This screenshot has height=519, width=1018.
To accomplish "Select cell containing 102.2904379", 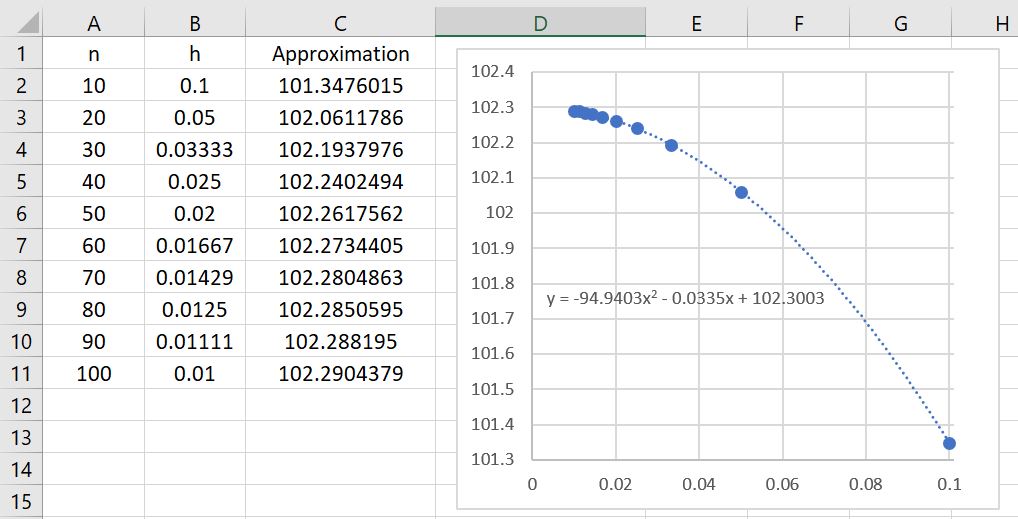I will pos(340,374).
